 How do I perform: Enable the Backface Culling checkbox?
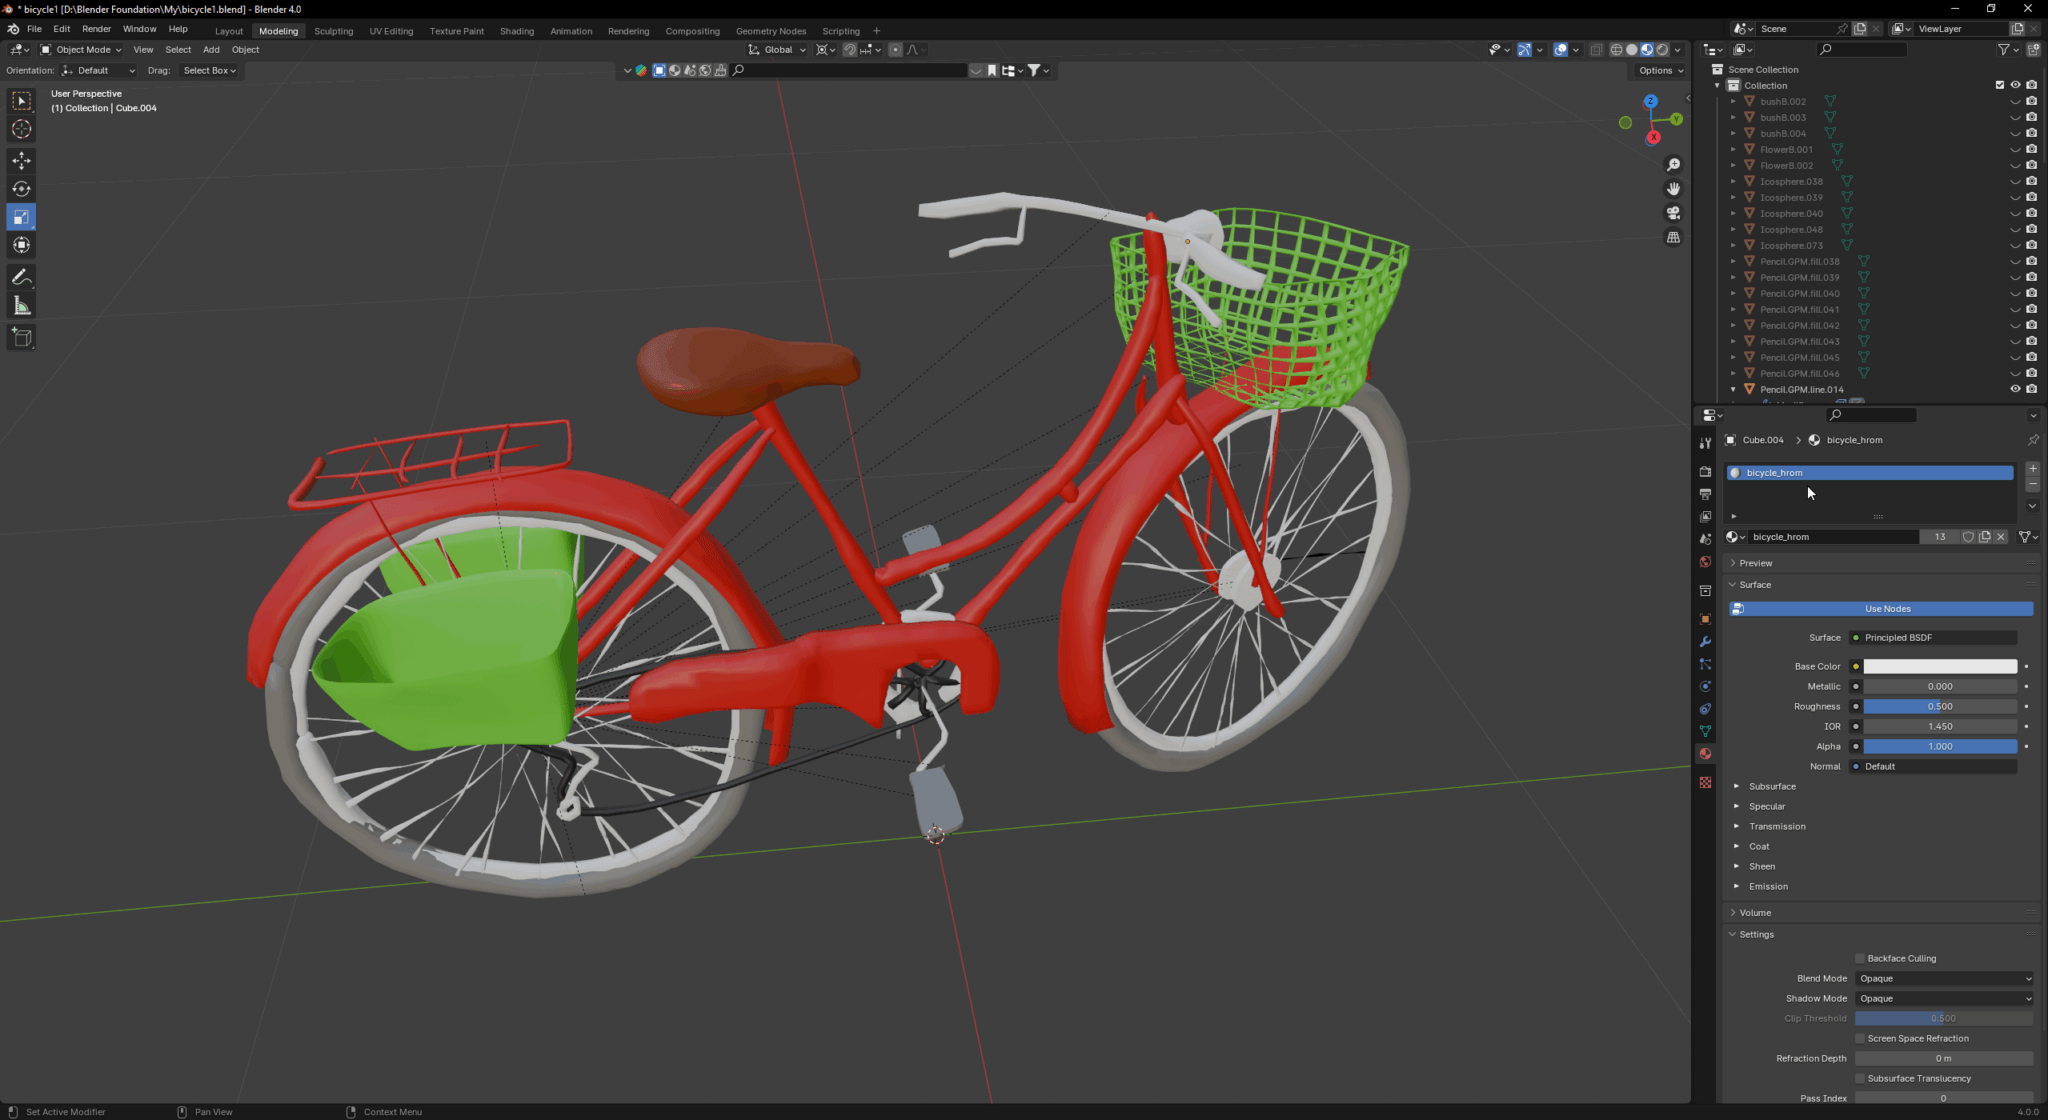pyautogui.click(x=1860, y=958)
